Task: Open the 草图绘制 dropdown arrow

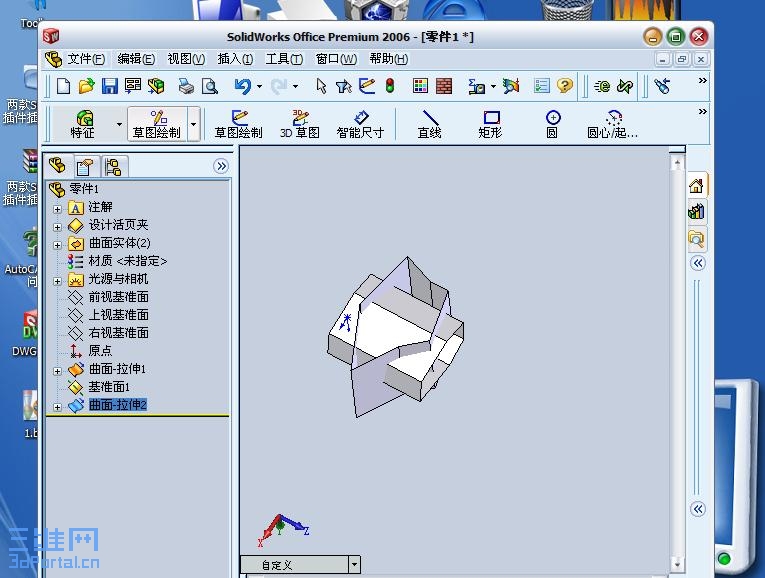Action: click(x=194, y=124)
